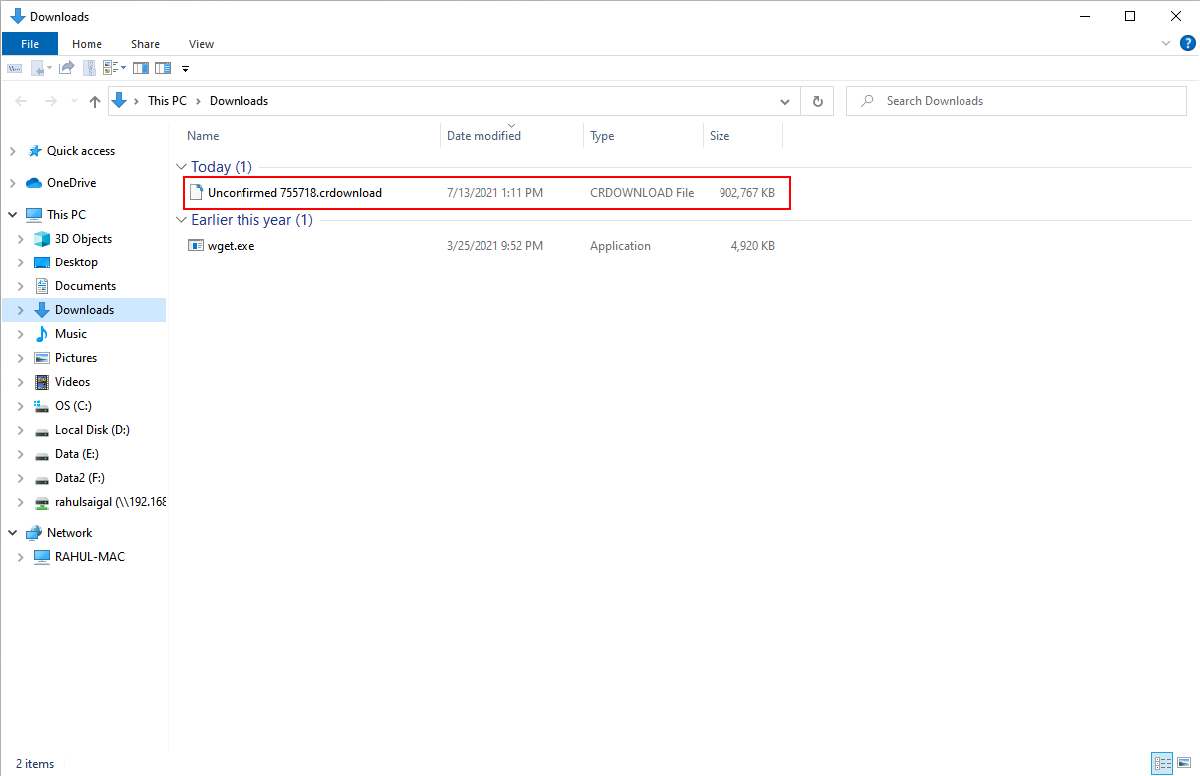
Task: Click the wget.exe application icon
Action: pyautogui.click(x=197, y=246)
